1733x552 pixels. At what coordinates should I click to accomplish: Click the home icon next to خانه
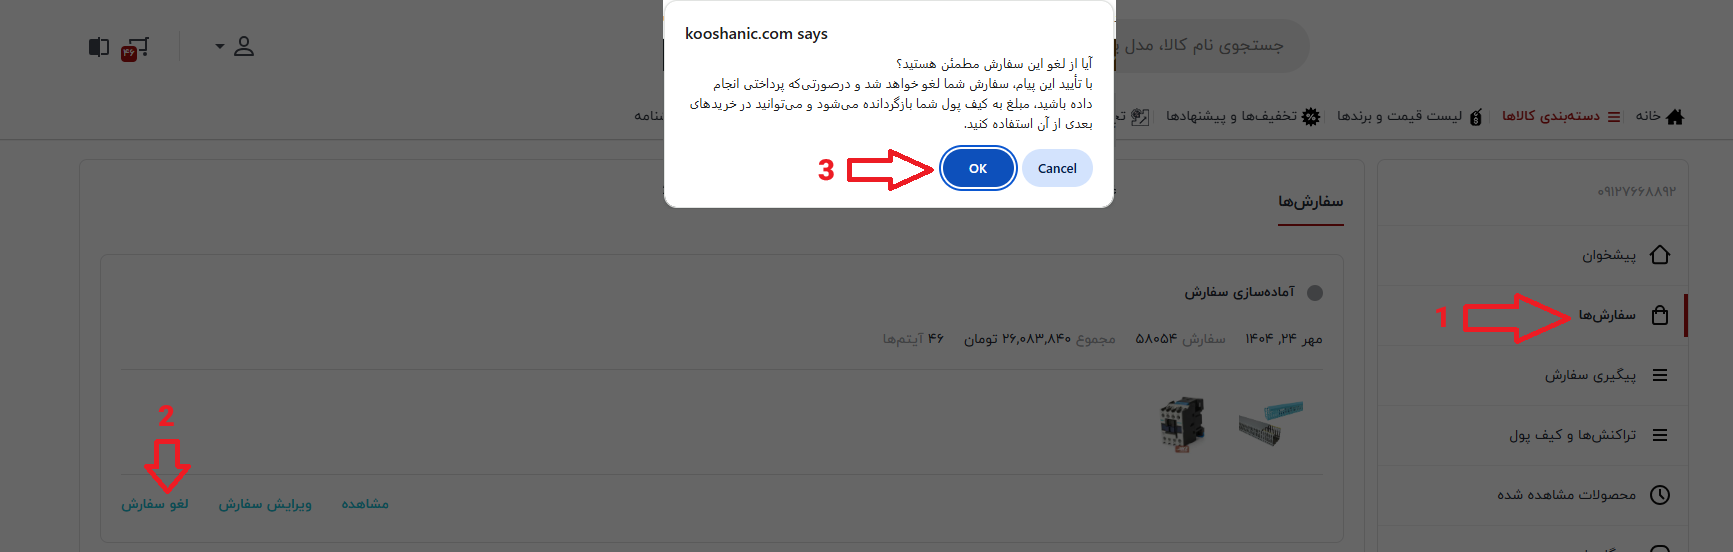point(1675,116)
